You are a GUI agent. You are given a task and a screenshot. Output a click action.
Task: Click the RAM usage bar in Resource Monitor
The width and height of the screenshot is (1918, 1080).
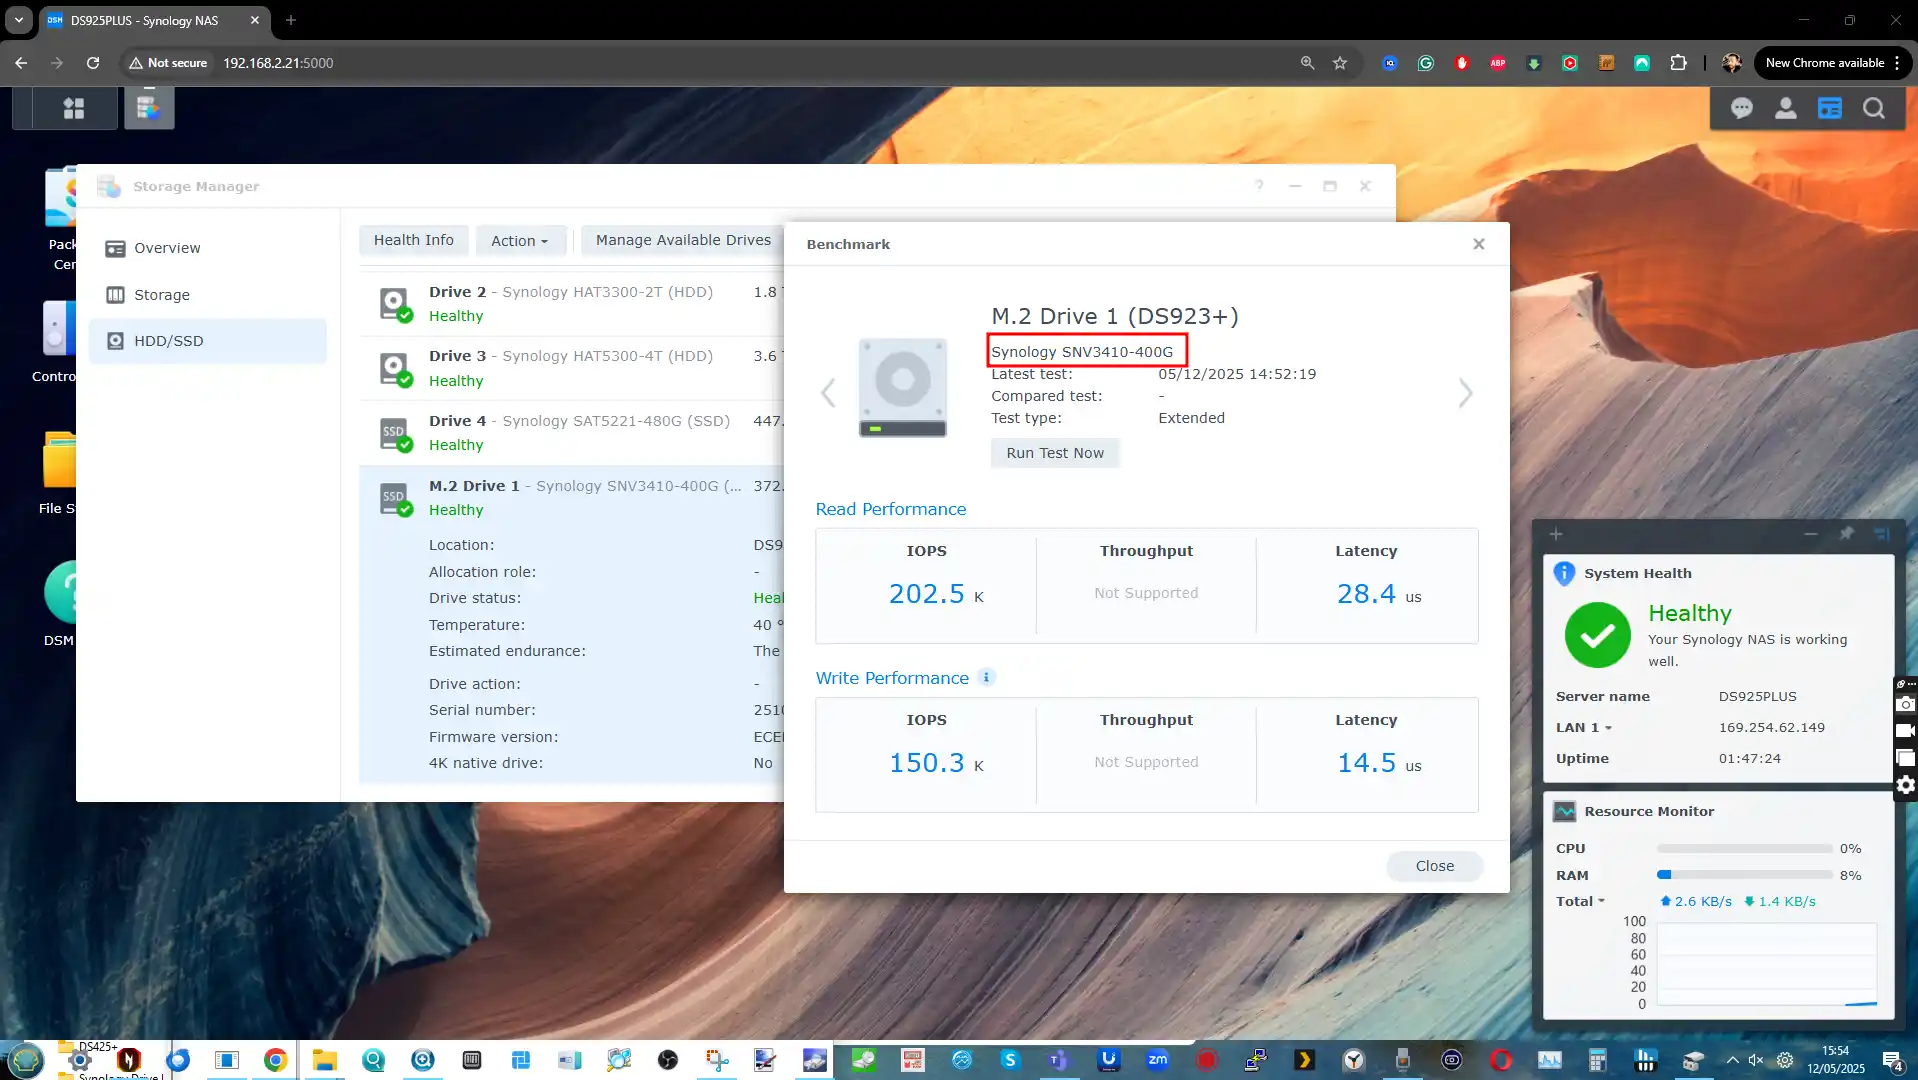coord(1744,875)
